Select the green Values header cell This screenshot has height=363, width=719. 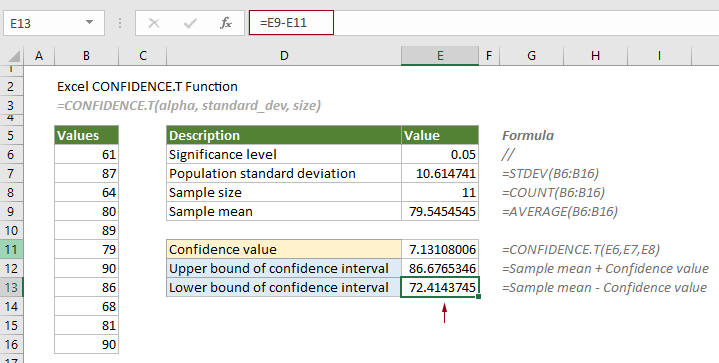[x=86, y=135]
